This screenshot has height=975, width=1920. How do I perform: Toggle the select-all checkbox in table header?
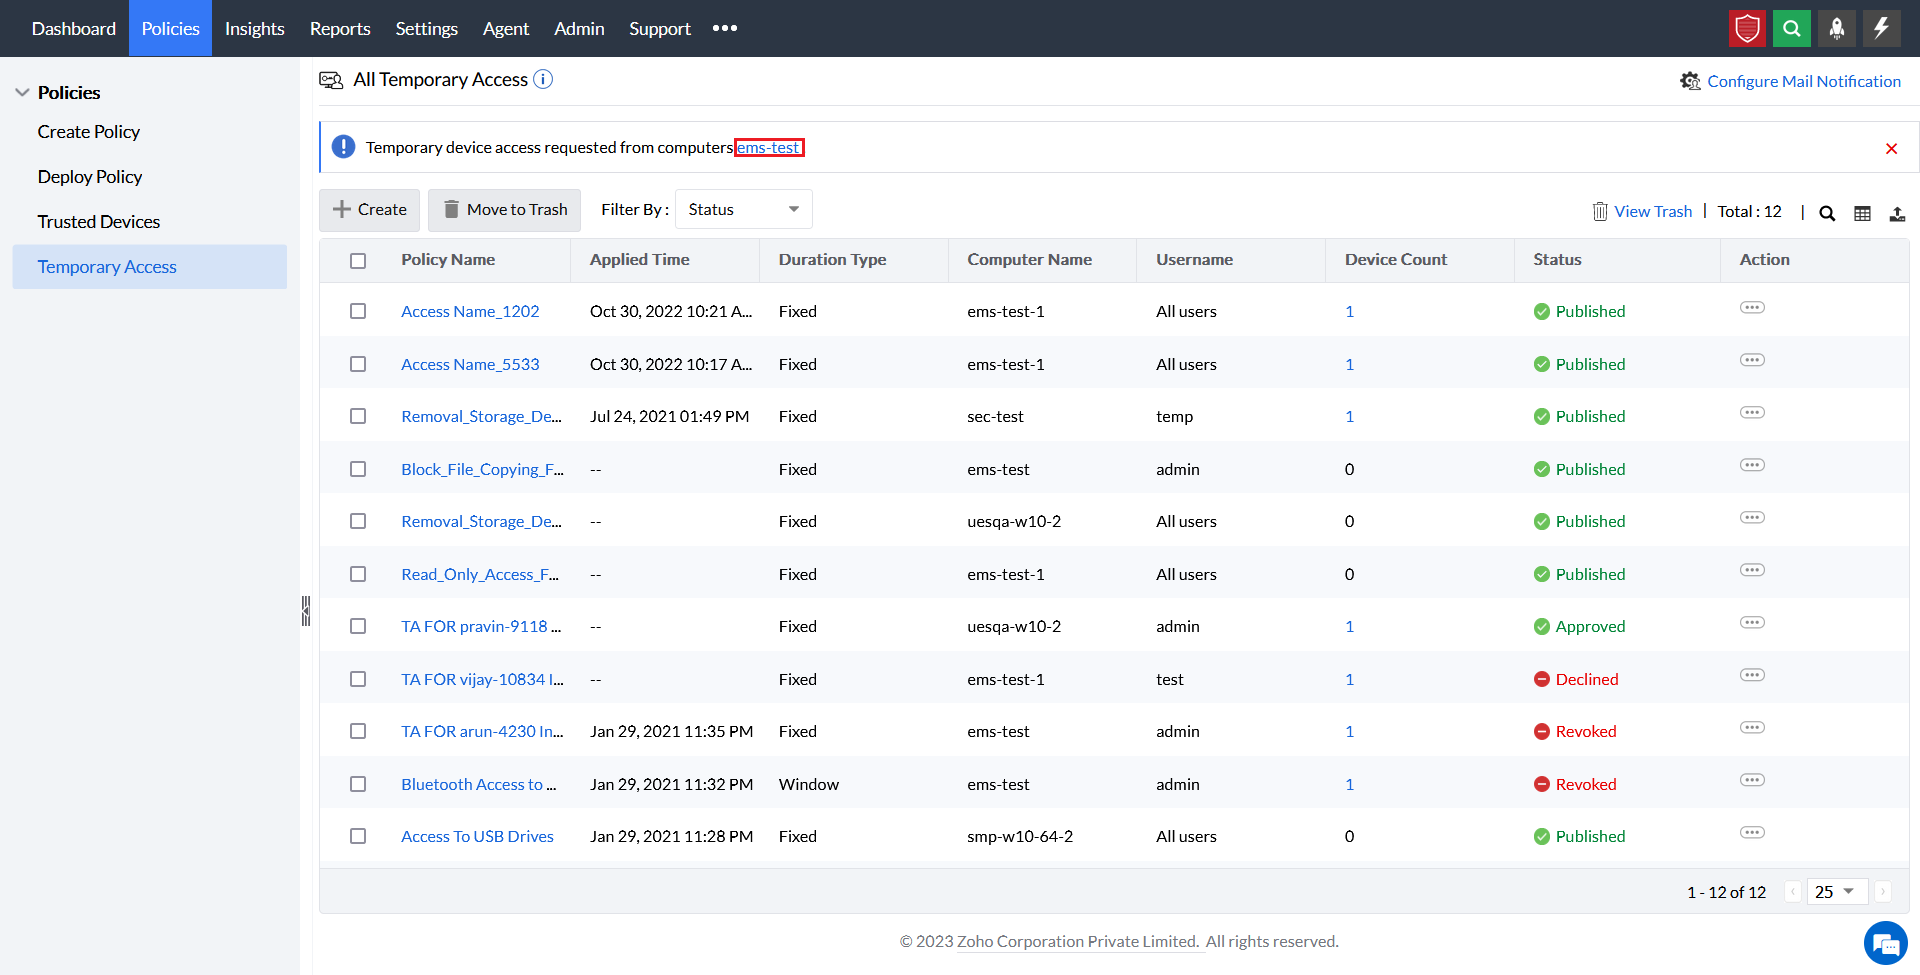[358, 260]
